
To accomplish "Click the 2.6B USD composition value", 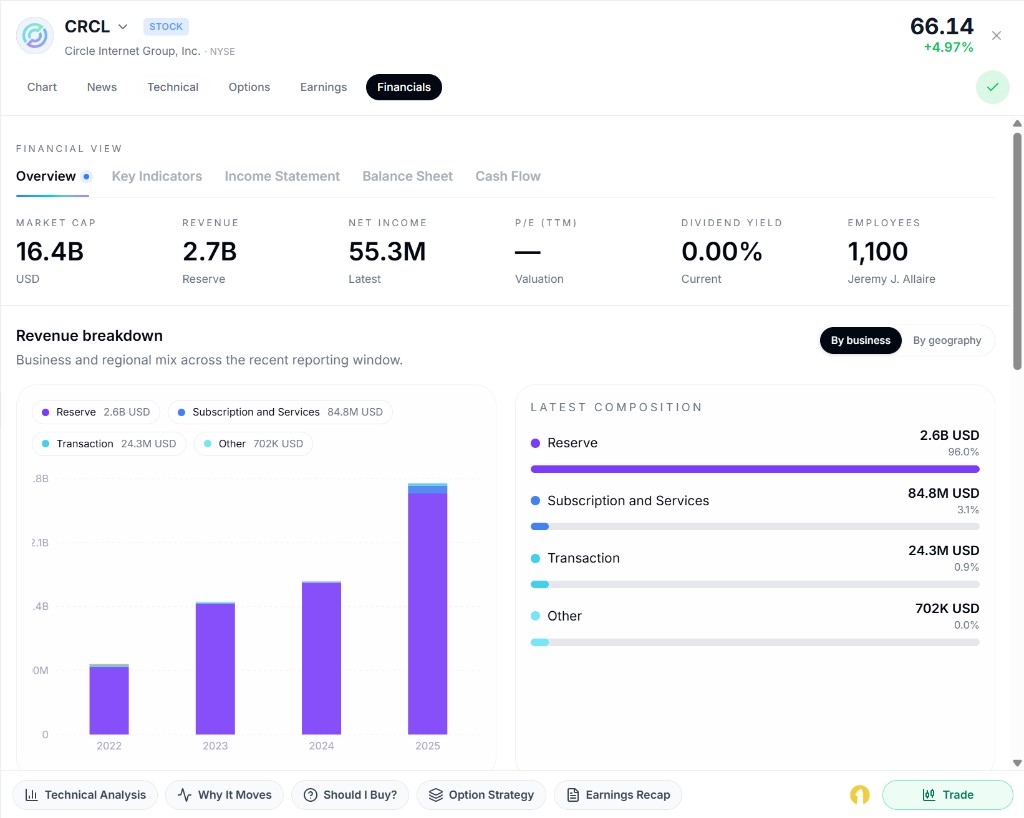I will [950, 435].
